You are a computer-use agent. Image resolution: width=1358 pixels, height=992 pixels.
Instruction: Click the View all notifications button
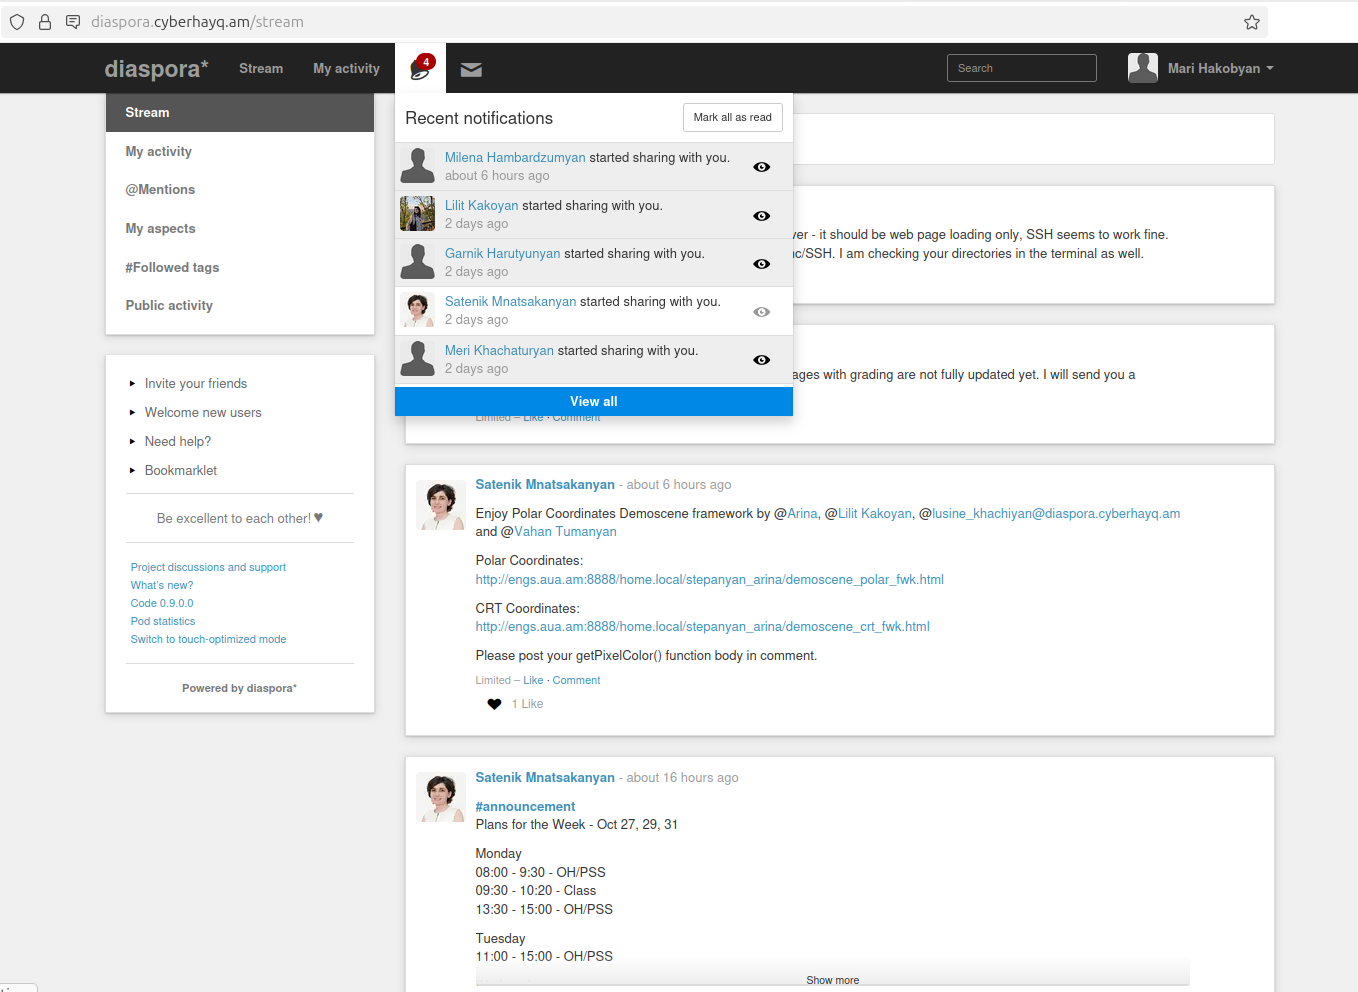594,401
